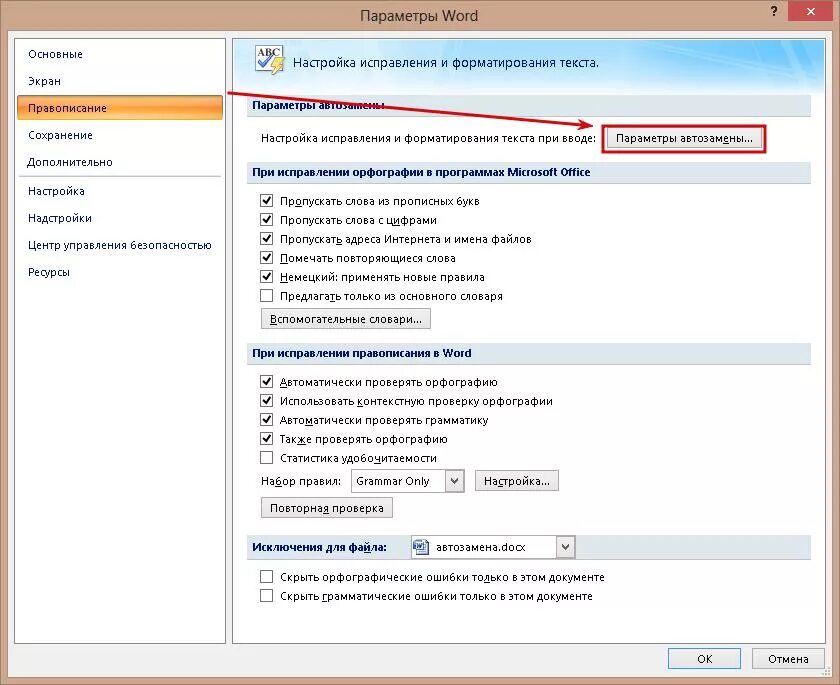Enable Статистика удобочитаемости checkbox
This screenshot has width=840, height=685.
pyautogui.click(x=266, y=458)
